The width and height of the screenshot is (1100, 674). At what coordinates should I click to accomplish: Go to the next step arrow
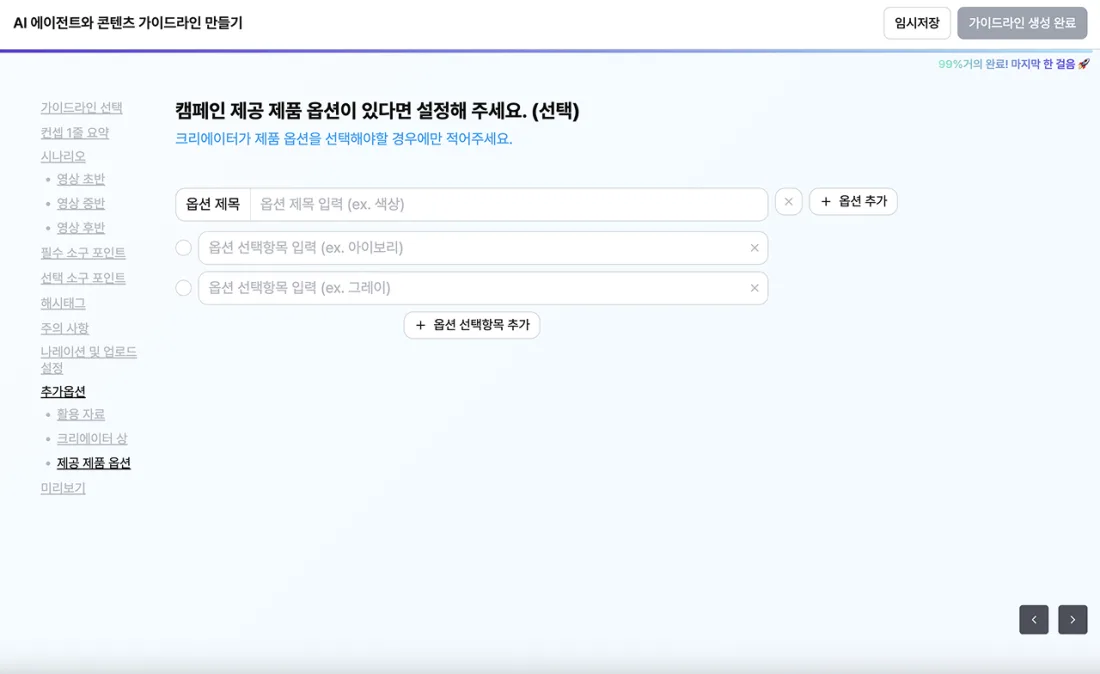click(x=1072, y=619)
